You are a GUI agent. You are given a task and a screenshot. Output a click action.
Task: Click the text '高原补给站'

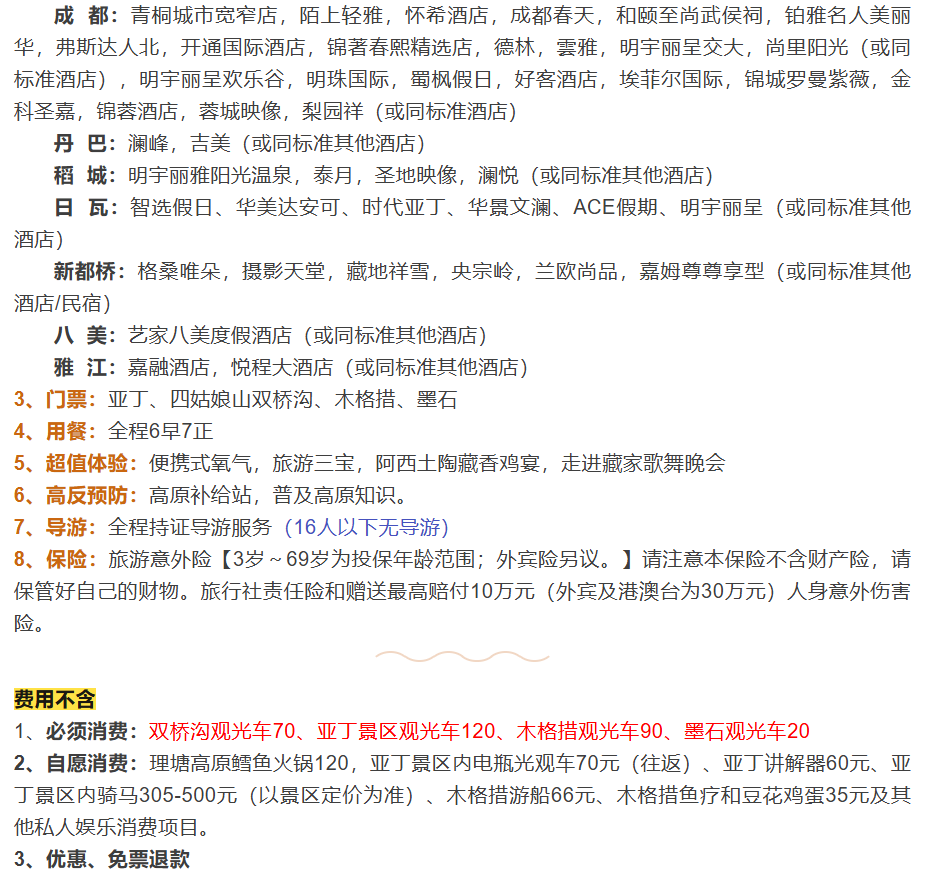tap(200, 495)
